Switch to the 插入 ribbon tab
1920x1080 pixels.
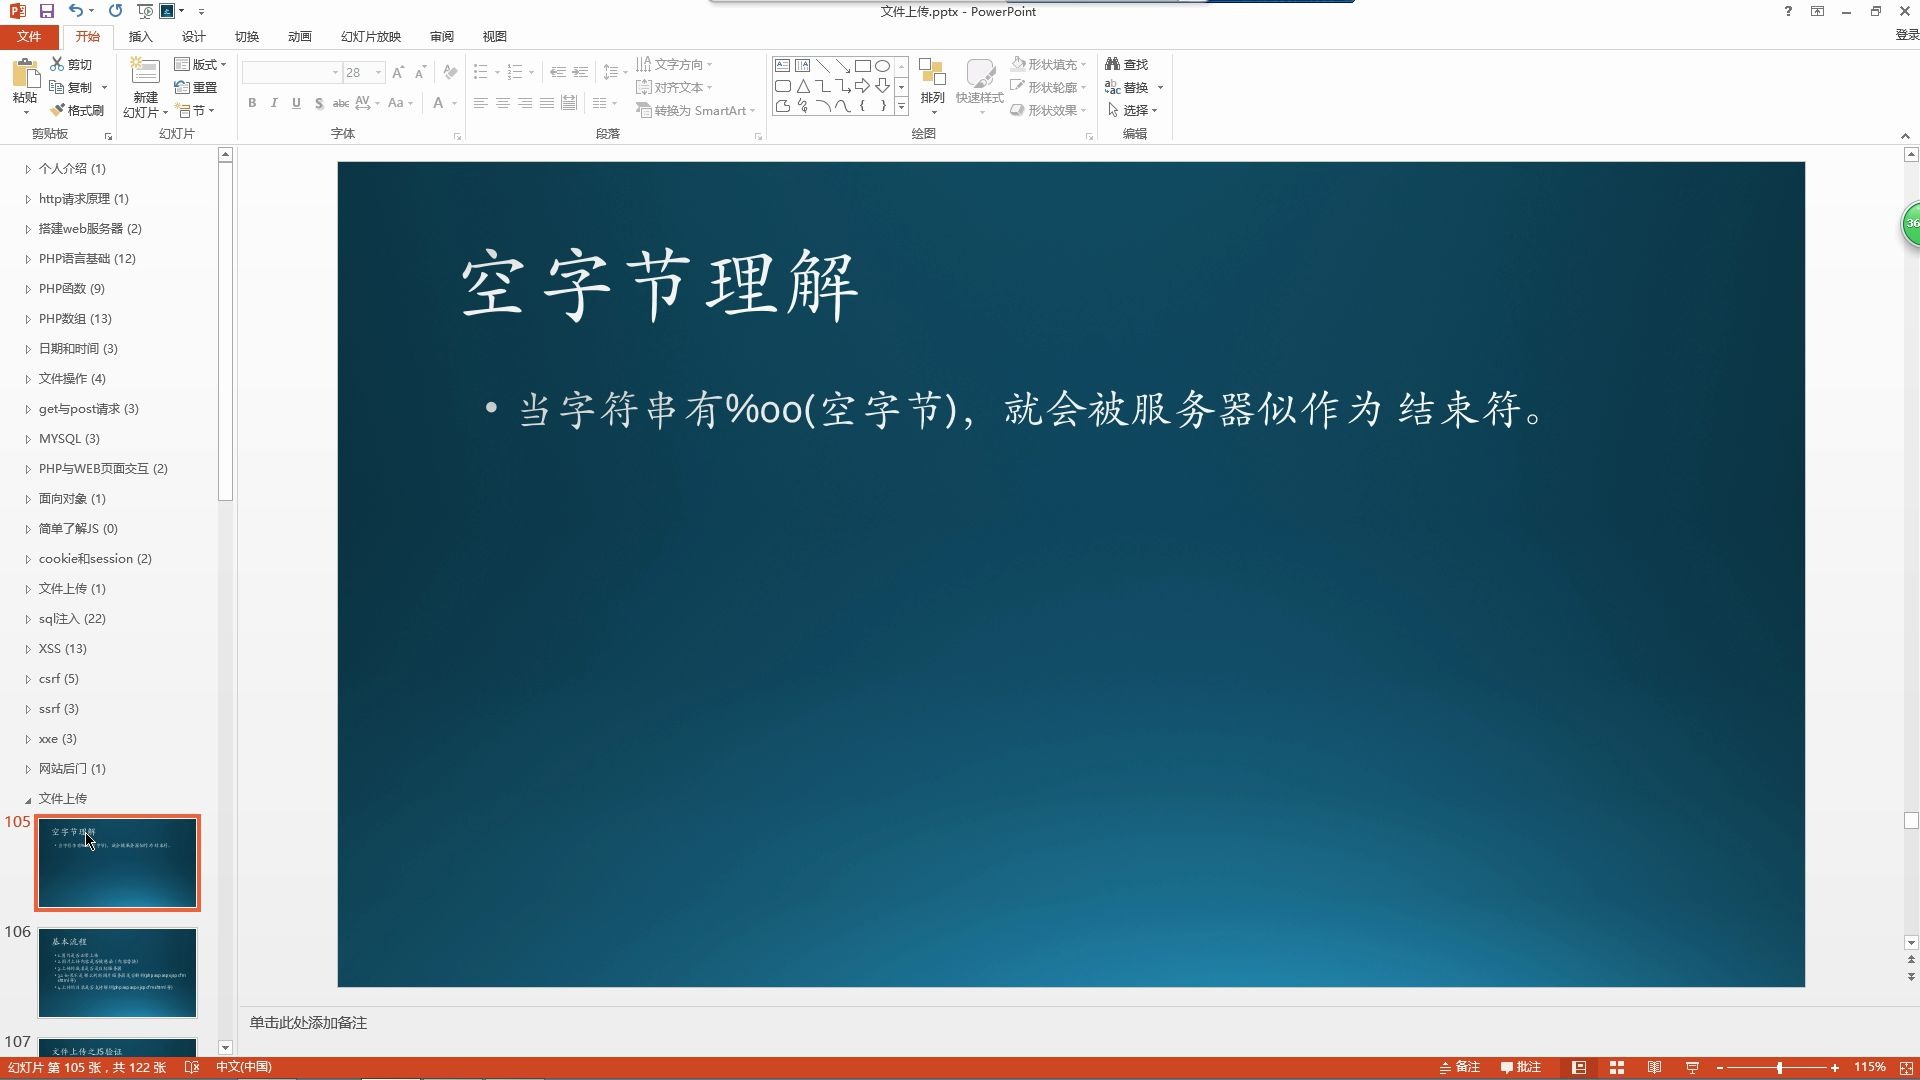tap(140, 36)
